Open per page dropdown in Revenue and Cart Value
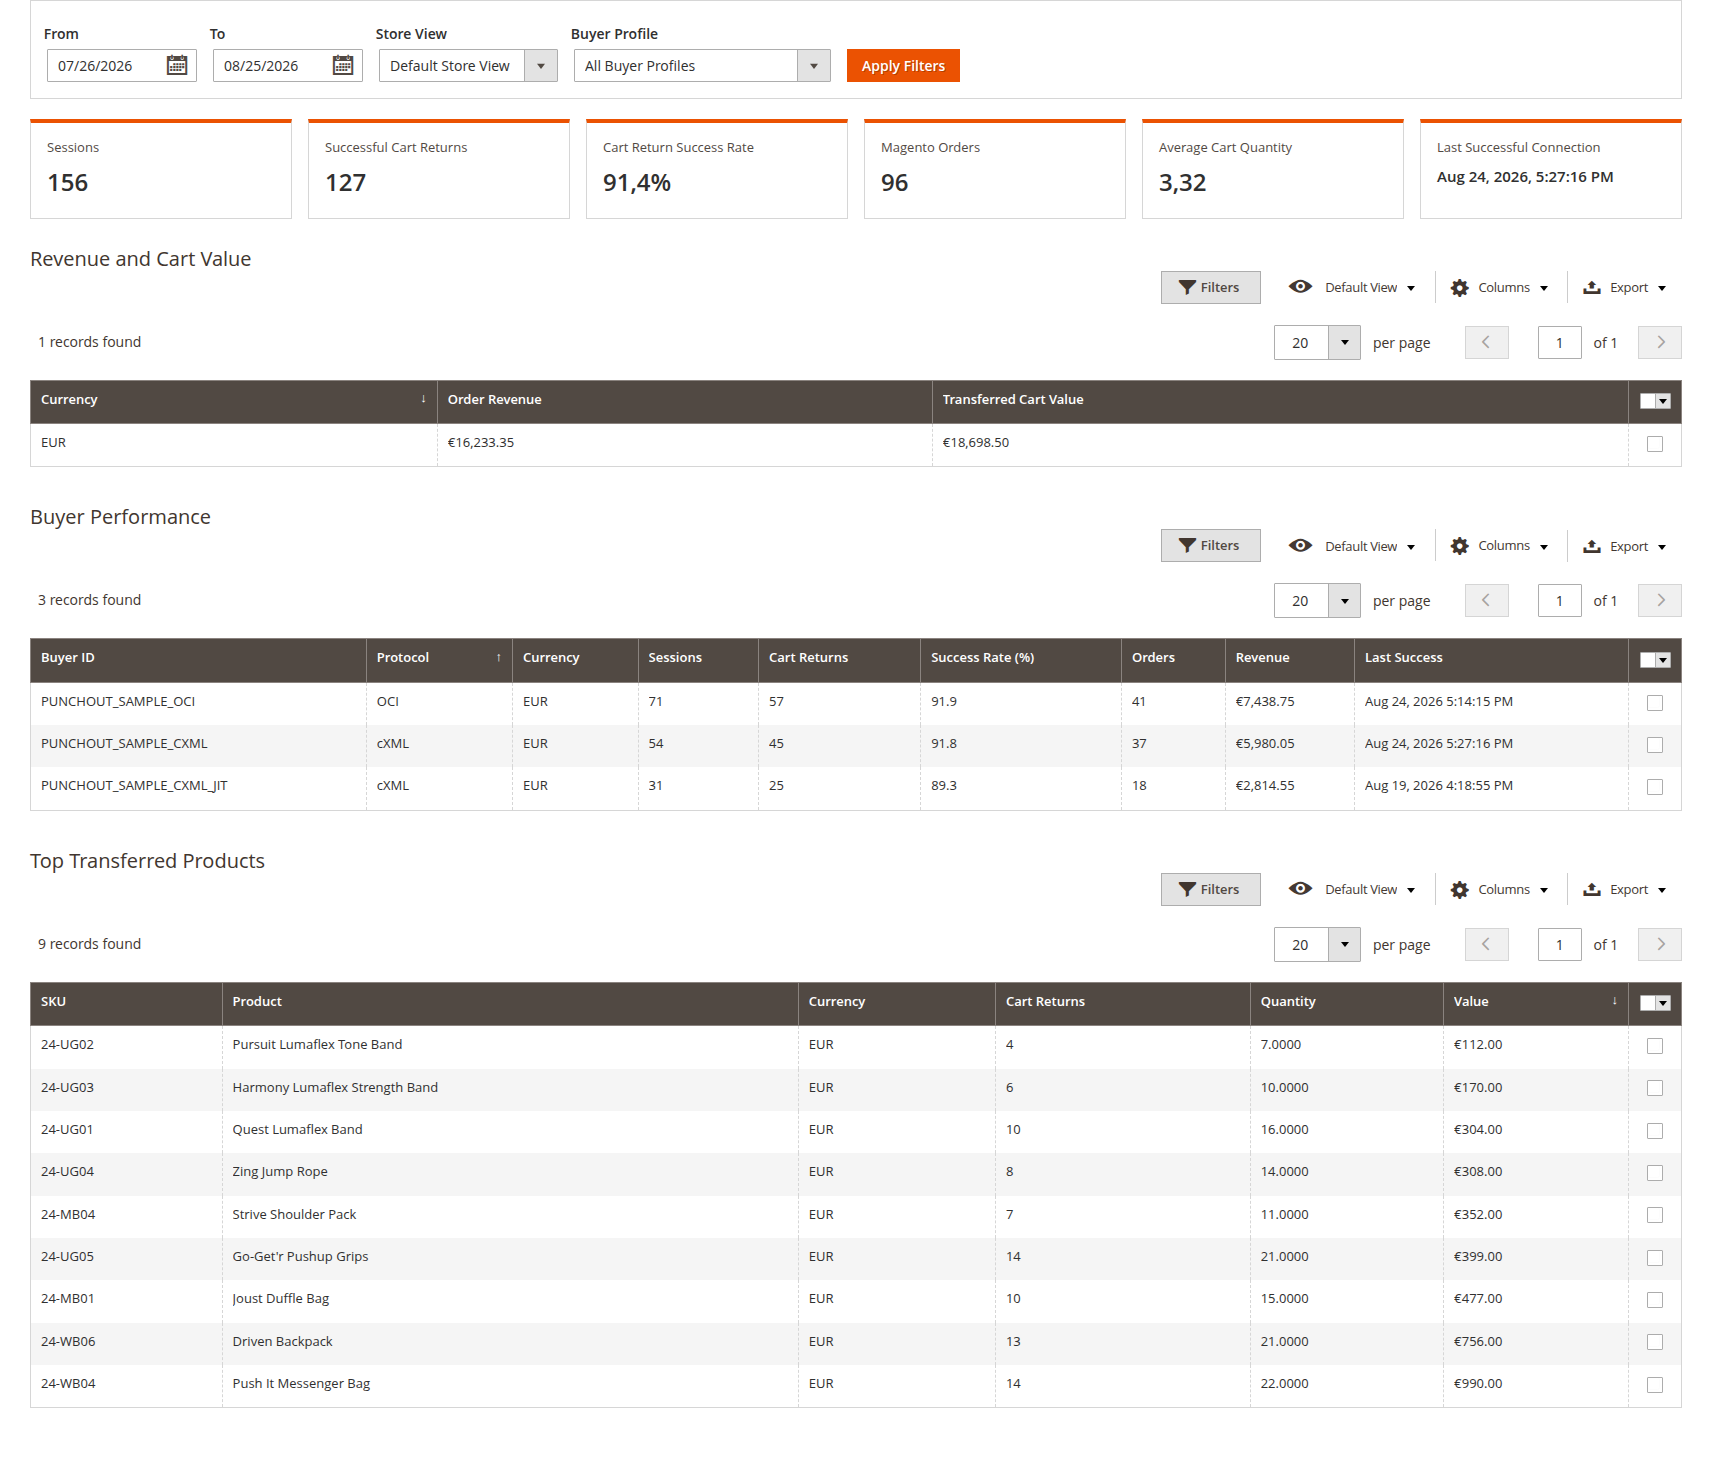The height and width of the screenshot is (1468, 1712). (x=1344, y=343)
